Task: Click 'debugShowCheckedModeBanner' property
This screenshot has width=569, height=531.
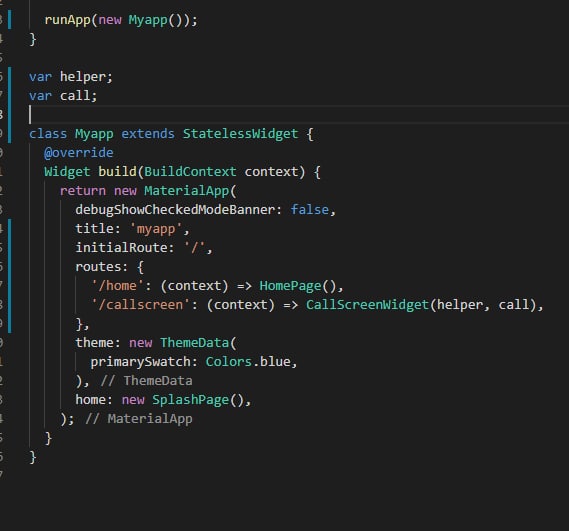Action: pyautogui.click(x=175, y=209)
